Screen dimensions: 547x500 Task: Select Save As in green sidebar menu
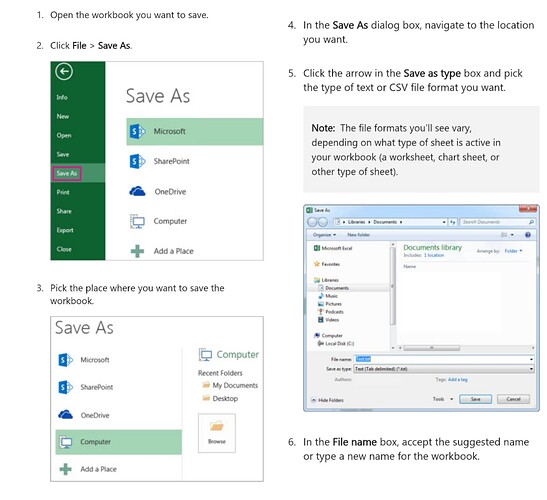point(67,173)
